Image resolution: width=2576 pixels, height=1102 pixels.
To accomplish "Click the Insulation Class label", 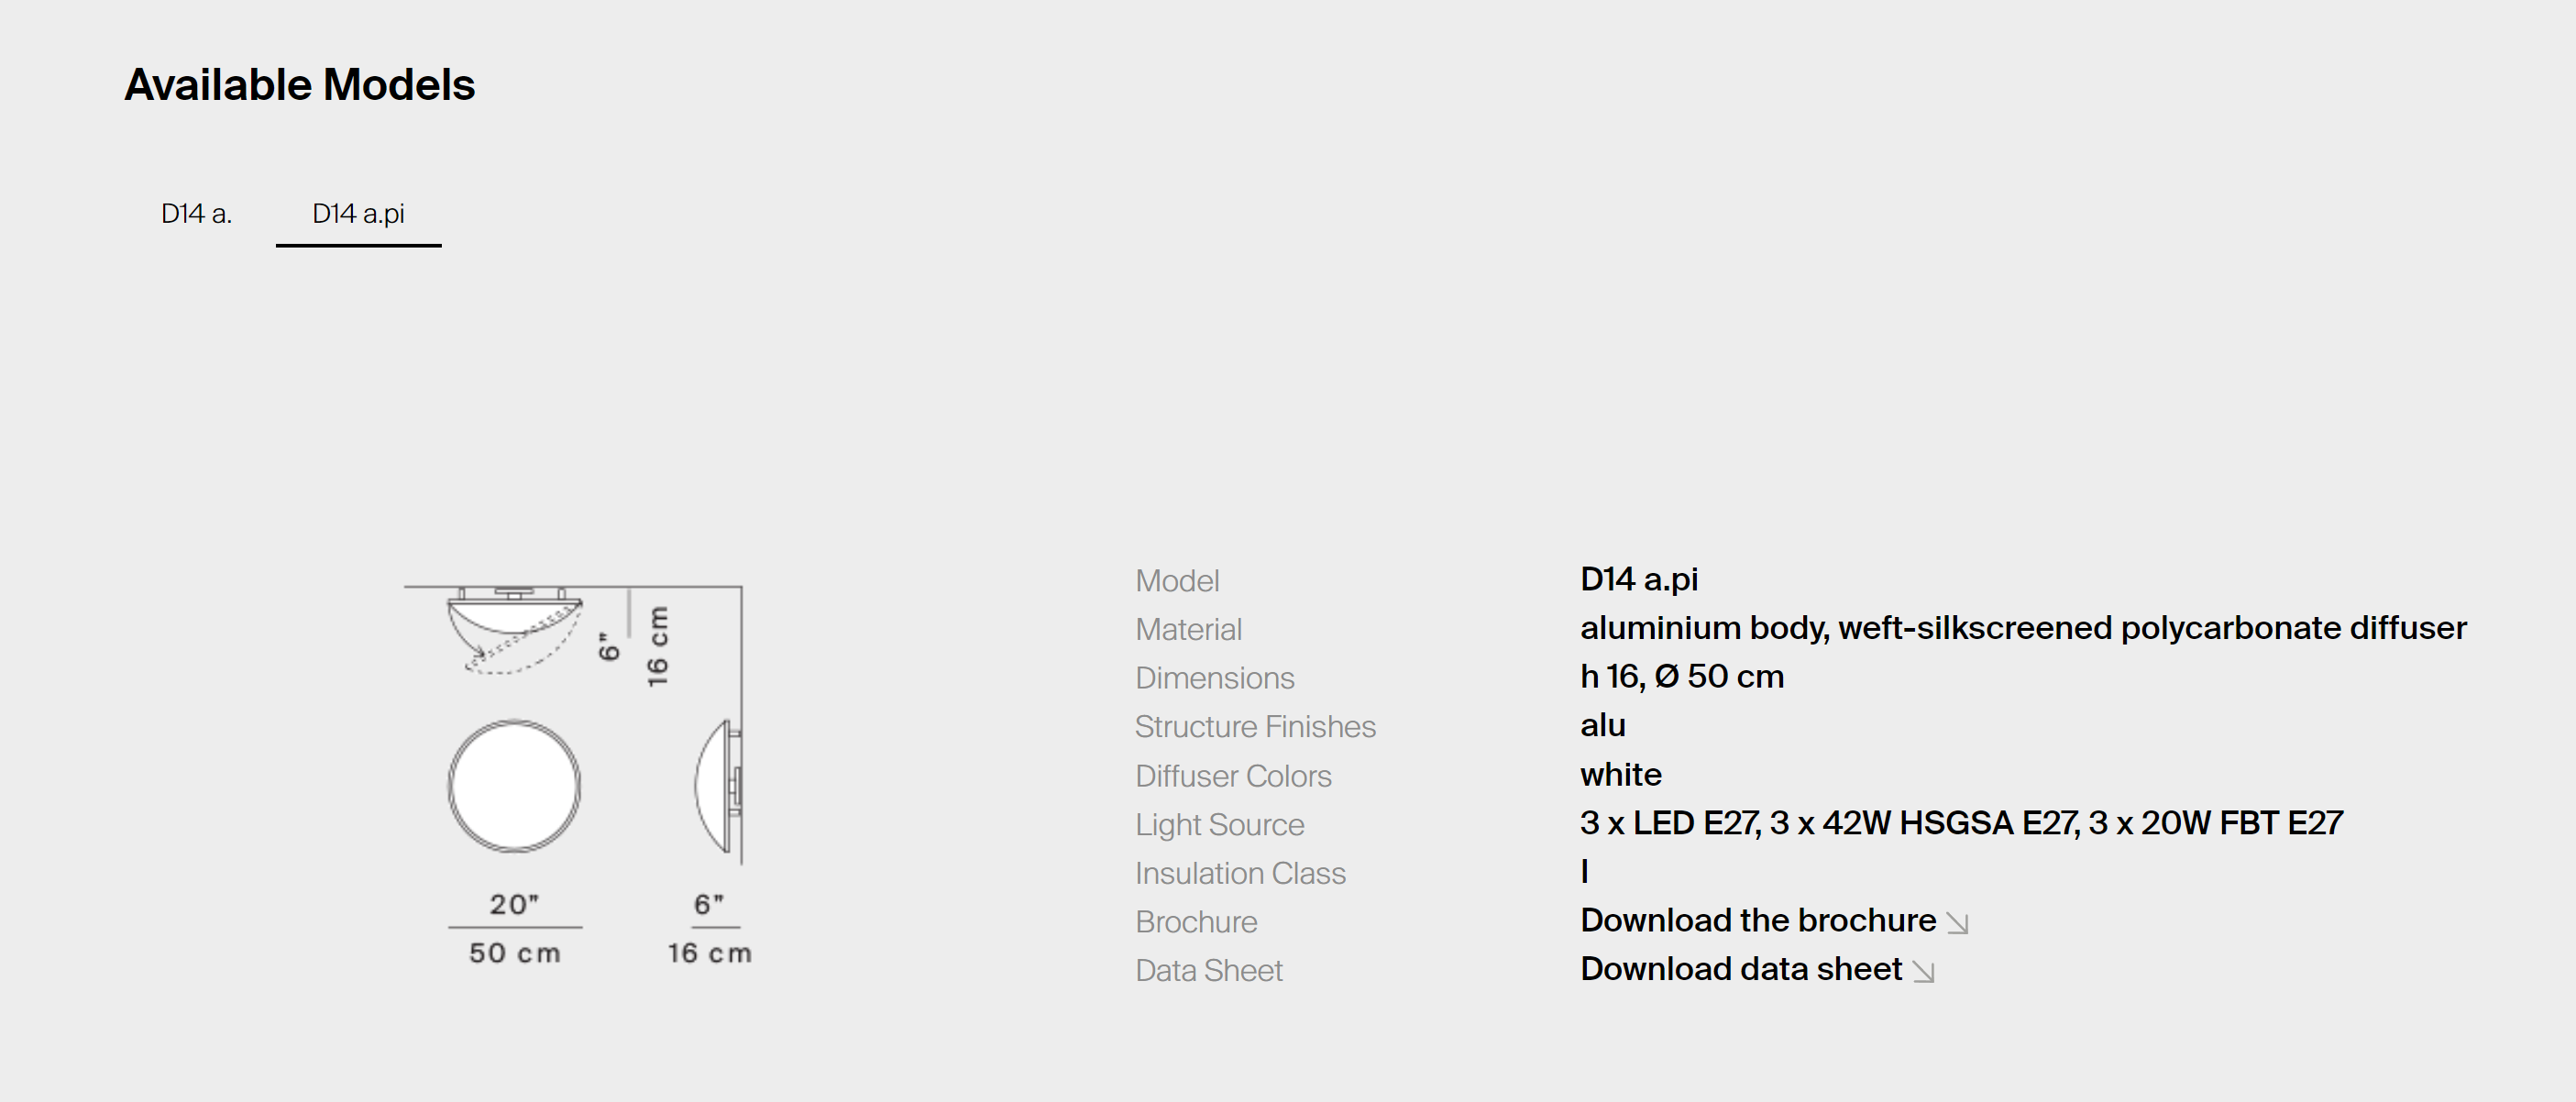I will pyautogui.click(x=1239, y=873).
